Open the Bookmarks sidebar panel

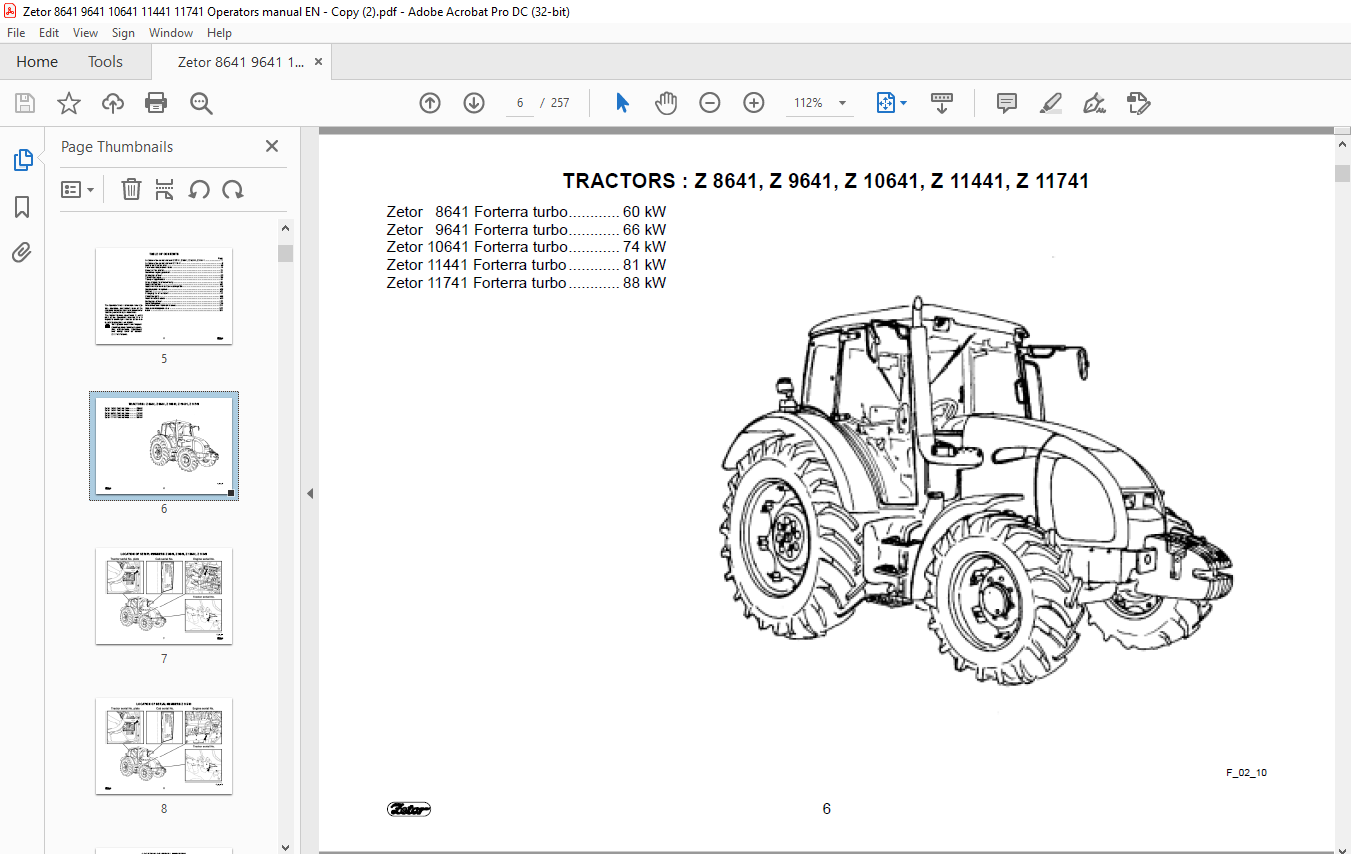coord(22,207)
